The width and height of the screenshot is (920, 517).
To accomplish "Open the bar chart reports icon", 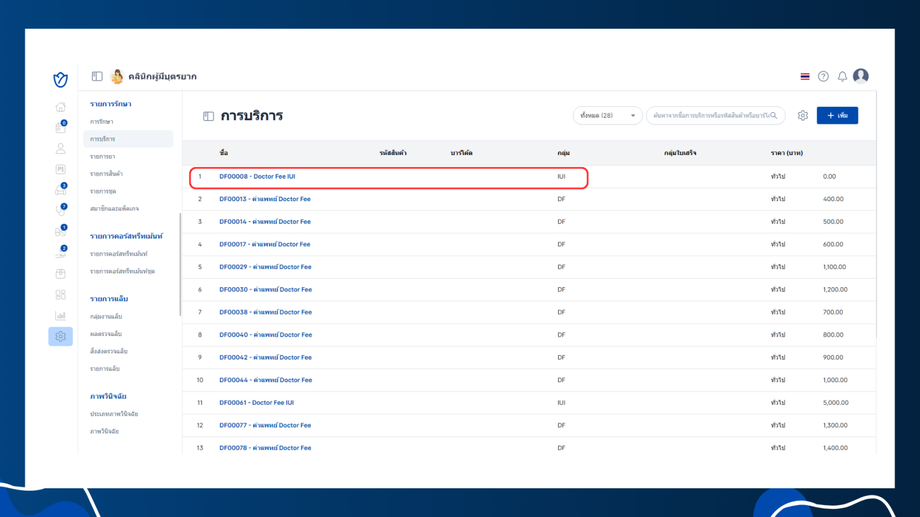I will pyautogui.click(x=60, y=316).
